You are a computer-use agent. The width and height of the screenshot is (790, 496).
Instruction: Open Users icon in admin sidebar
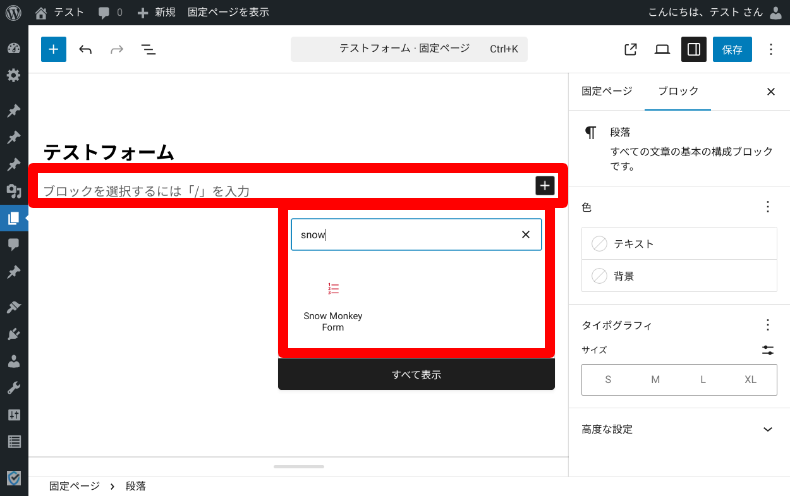pos(14,361)
